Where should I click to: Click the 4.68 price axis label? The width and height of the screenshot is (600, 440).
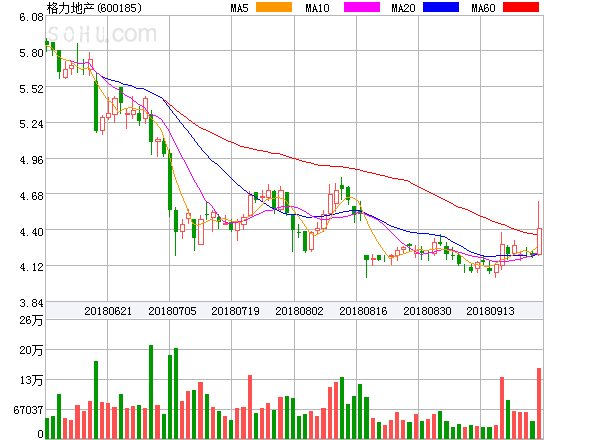pyautogui.click(x=31, y=196)
